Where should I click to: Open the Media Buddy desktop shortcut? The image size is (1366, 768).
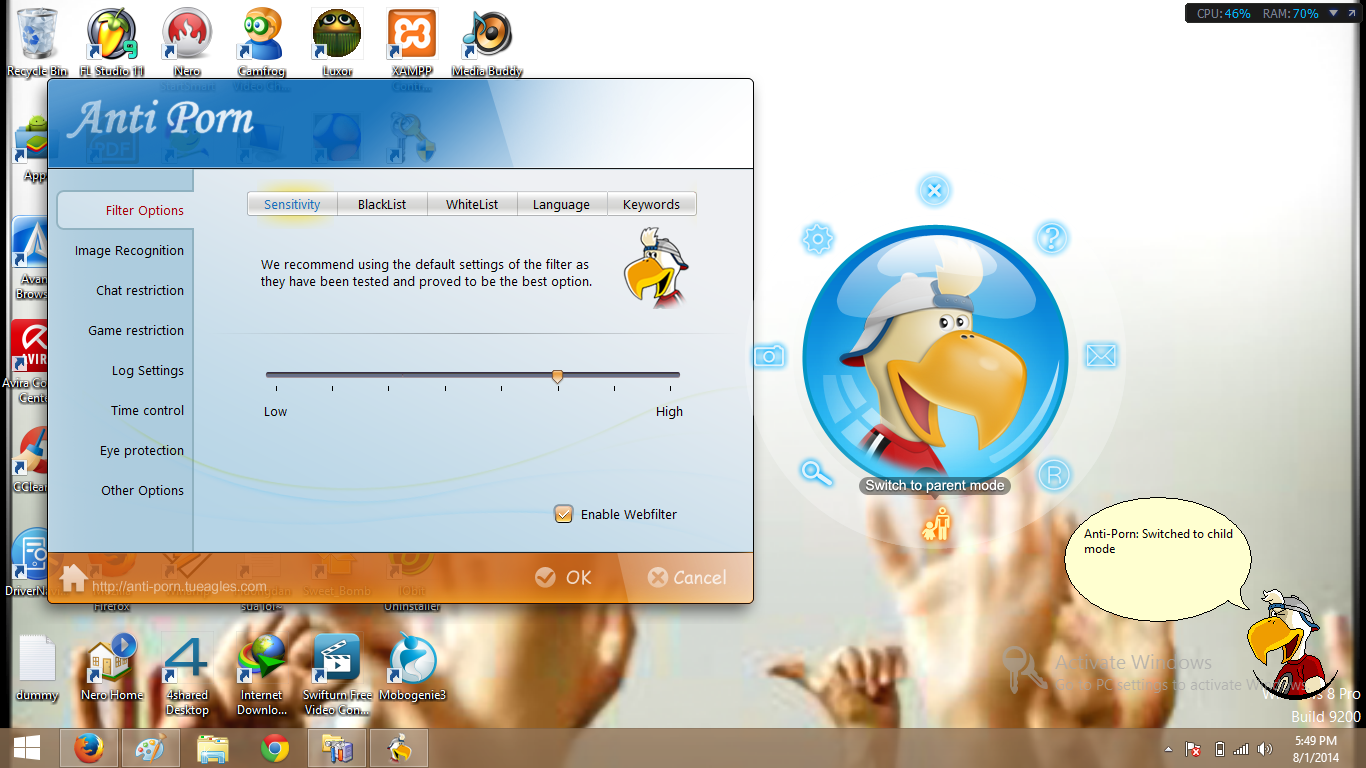[487, 43]
